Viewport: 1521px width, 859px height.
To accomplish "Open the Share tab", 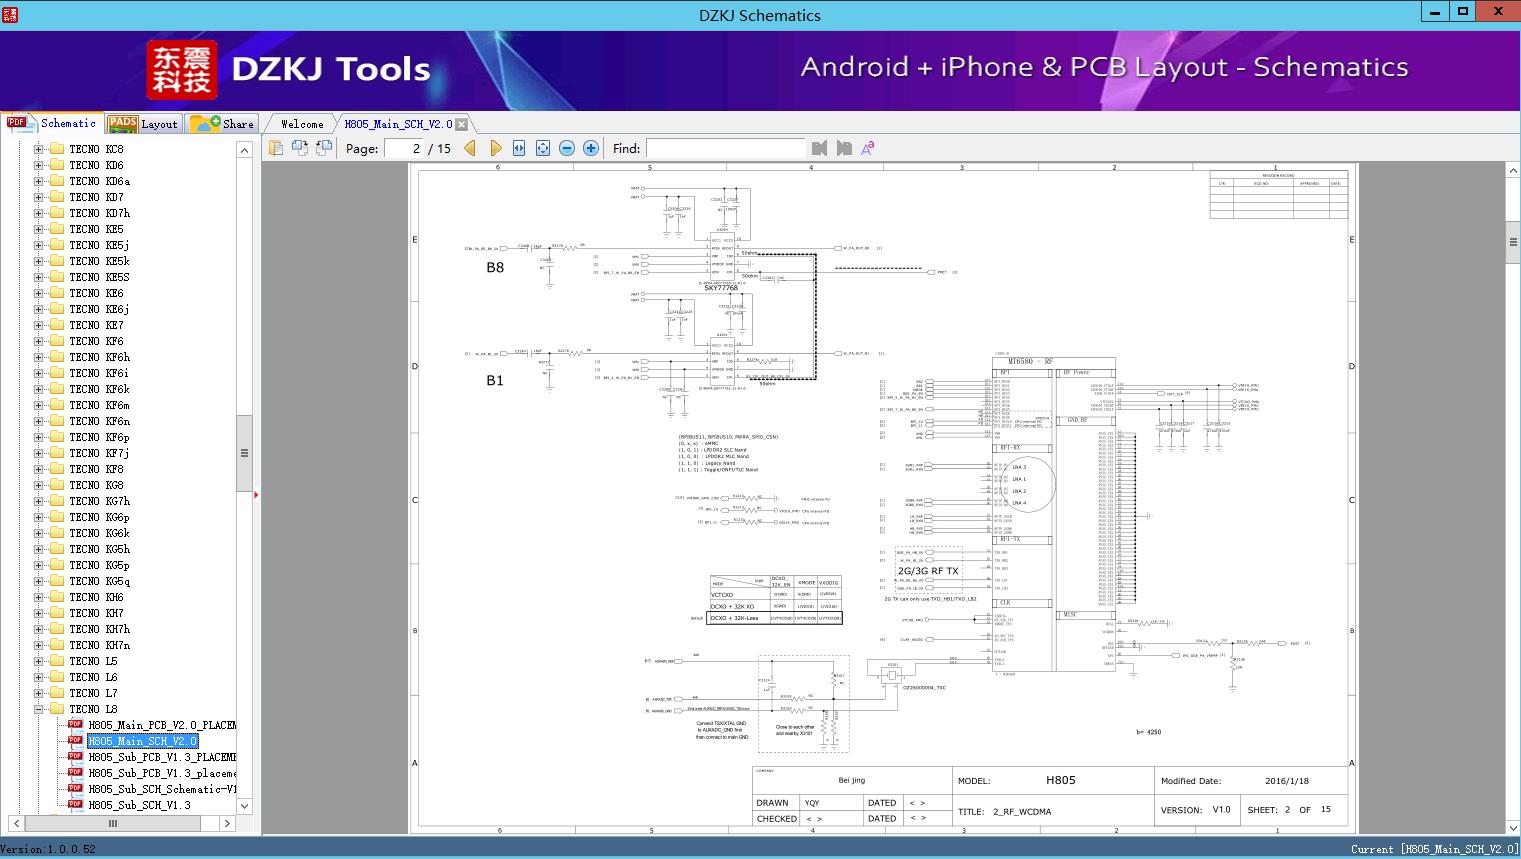I will [223, 124].
